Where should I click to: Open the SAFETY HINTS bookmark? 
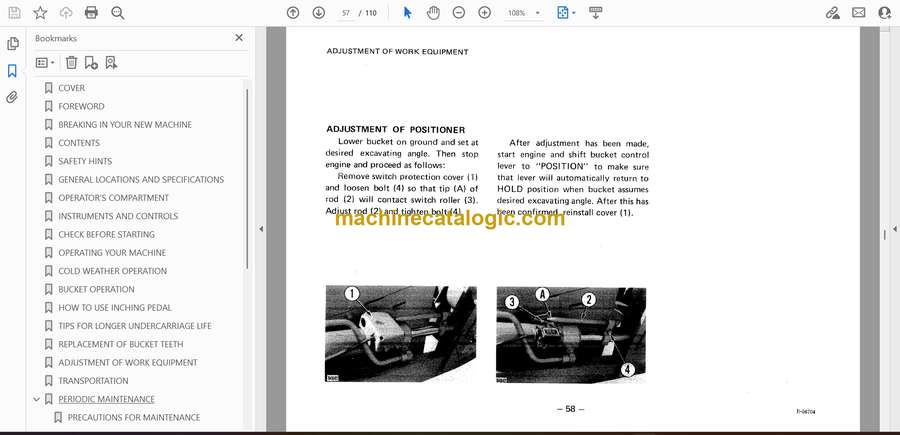click(x=85, y=161)
